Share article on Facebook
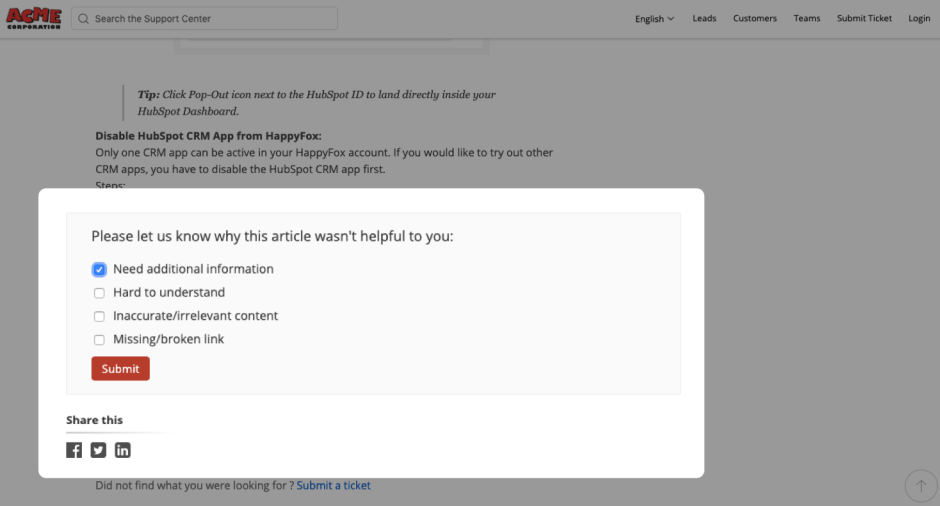940x506 pixels. click(x=74, y=450)
